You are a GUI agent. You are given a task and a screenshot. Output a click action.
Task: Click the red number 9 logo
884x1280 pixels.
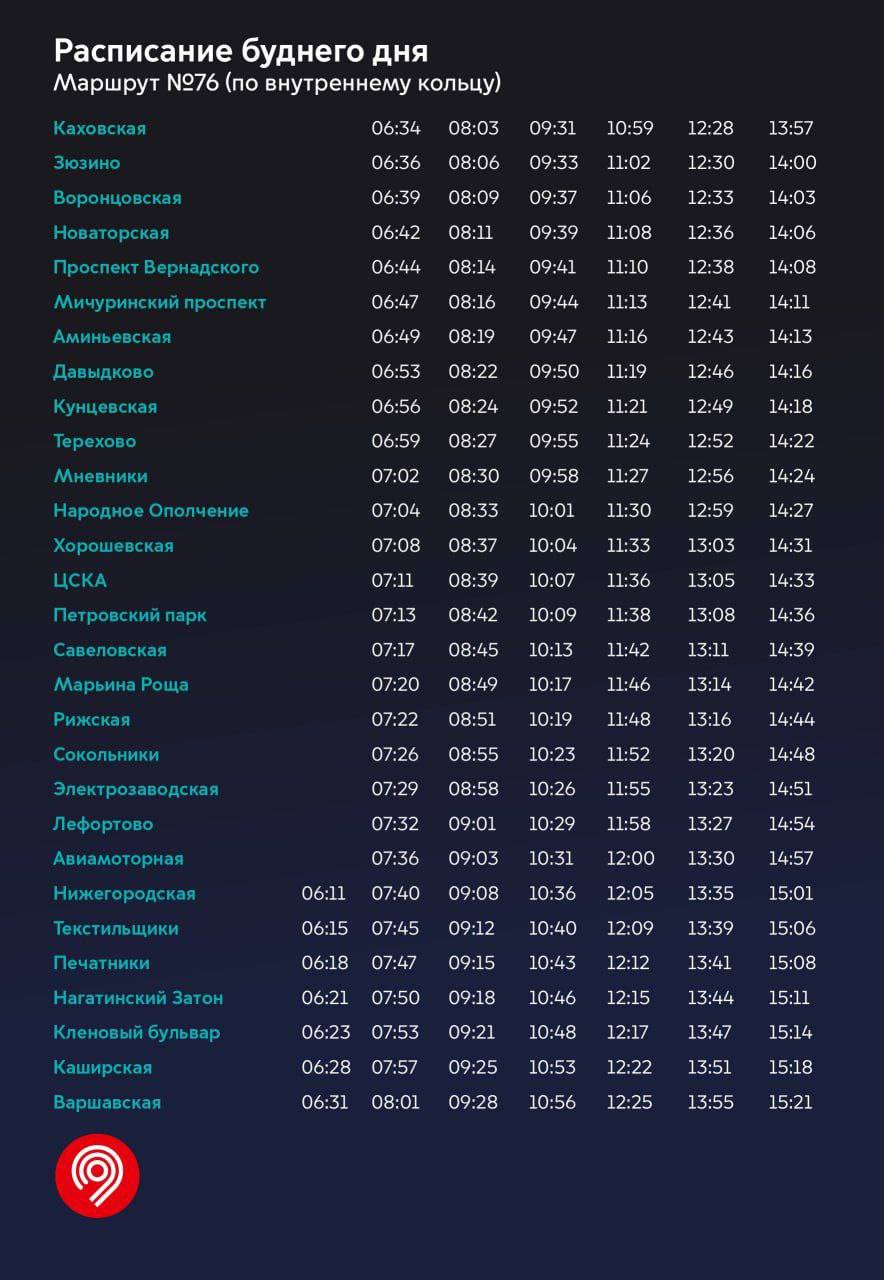97,1176
